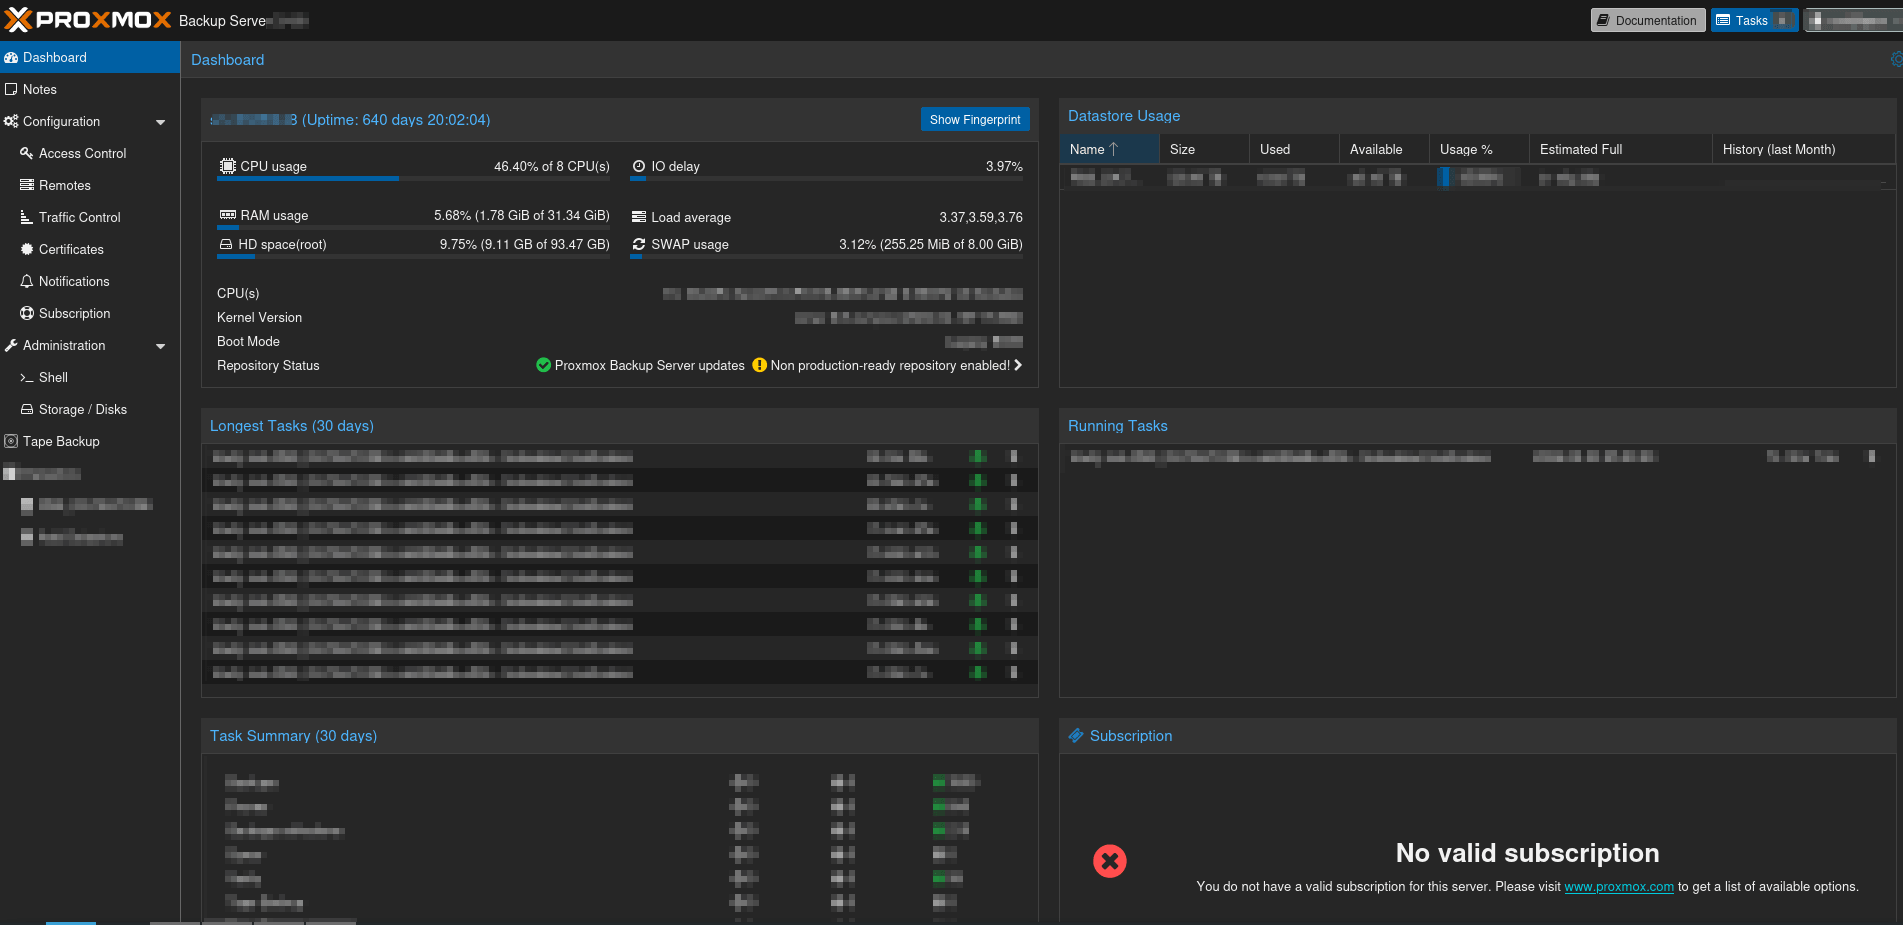
Task: Click the red no-subscription X icon
Action: coord(1109,861)
